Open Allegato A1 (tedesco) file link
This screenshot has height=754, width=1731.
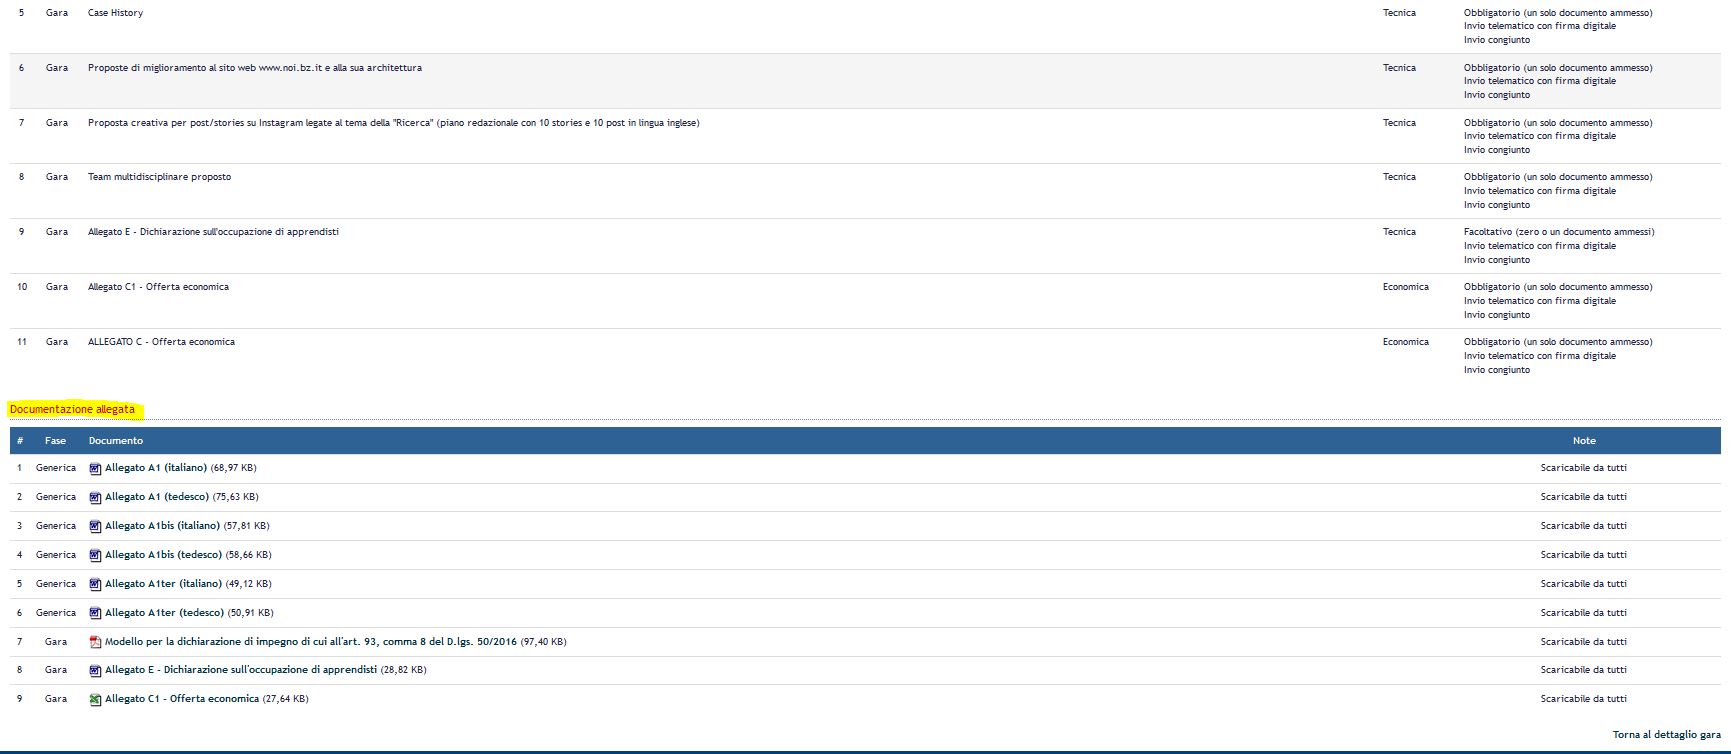point(156,497)
